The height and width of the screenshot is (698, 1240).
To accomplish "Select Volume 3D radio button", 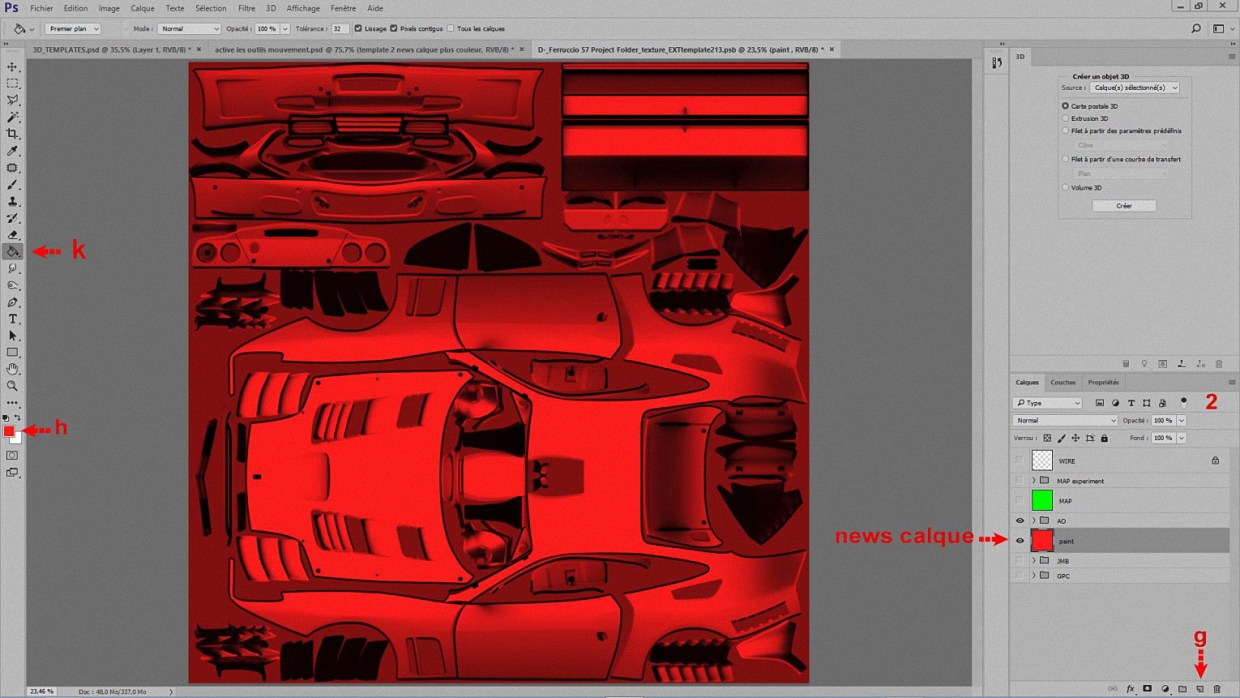I will (x=1066, y=187).
